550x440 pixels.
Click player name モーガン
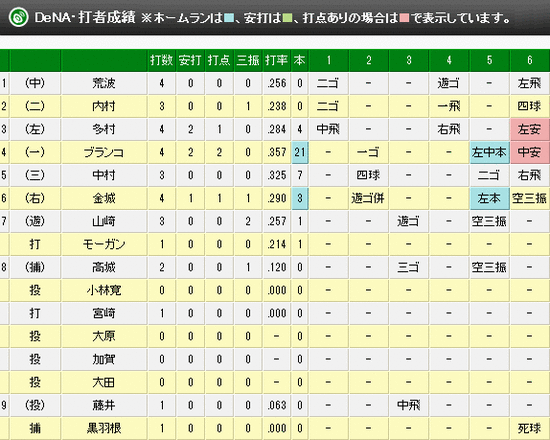tap(104, 244)
